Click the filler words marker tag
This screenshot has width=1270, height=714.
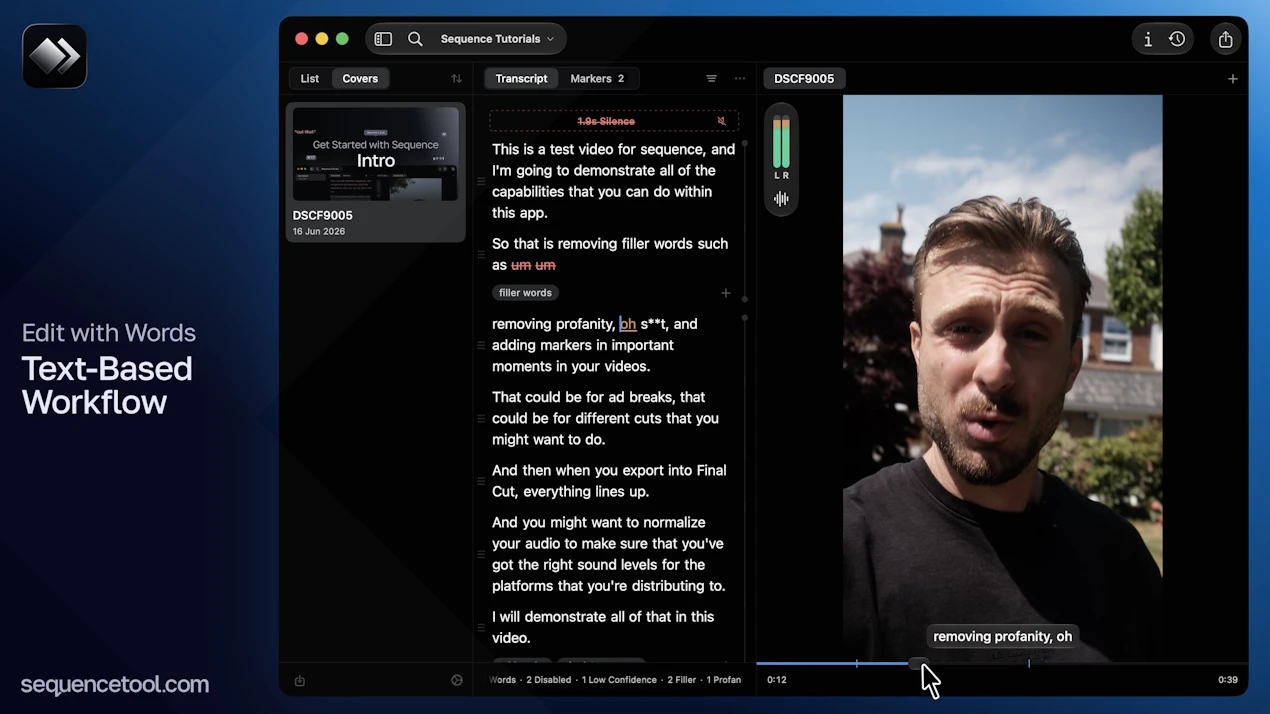pyautogui.click(x=525, y=293)
